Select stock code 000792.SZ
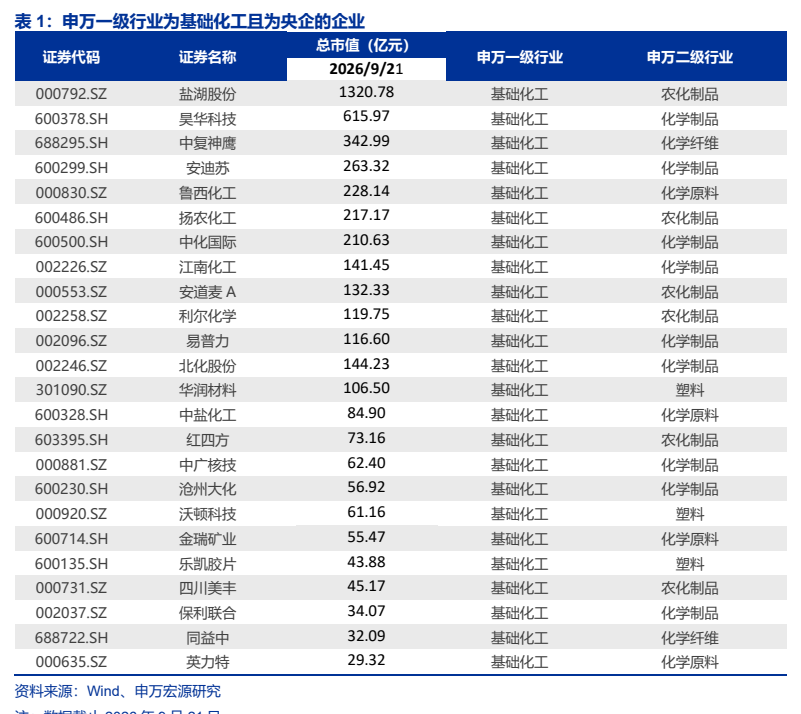 [x=71, y=94]
